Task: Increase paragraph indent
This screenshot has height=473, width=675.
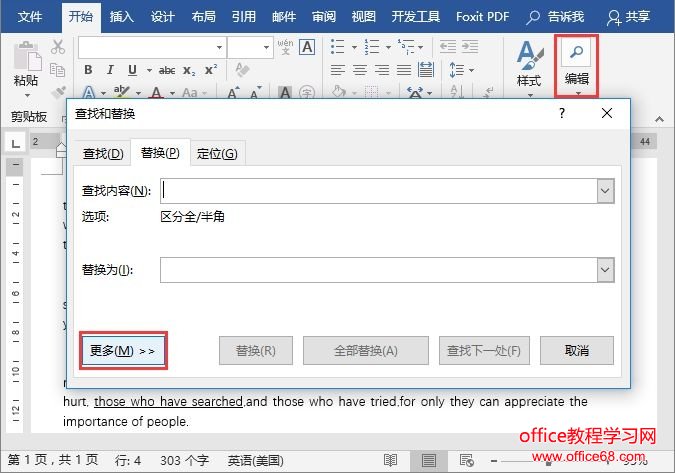Action: [x=470, y=46]
